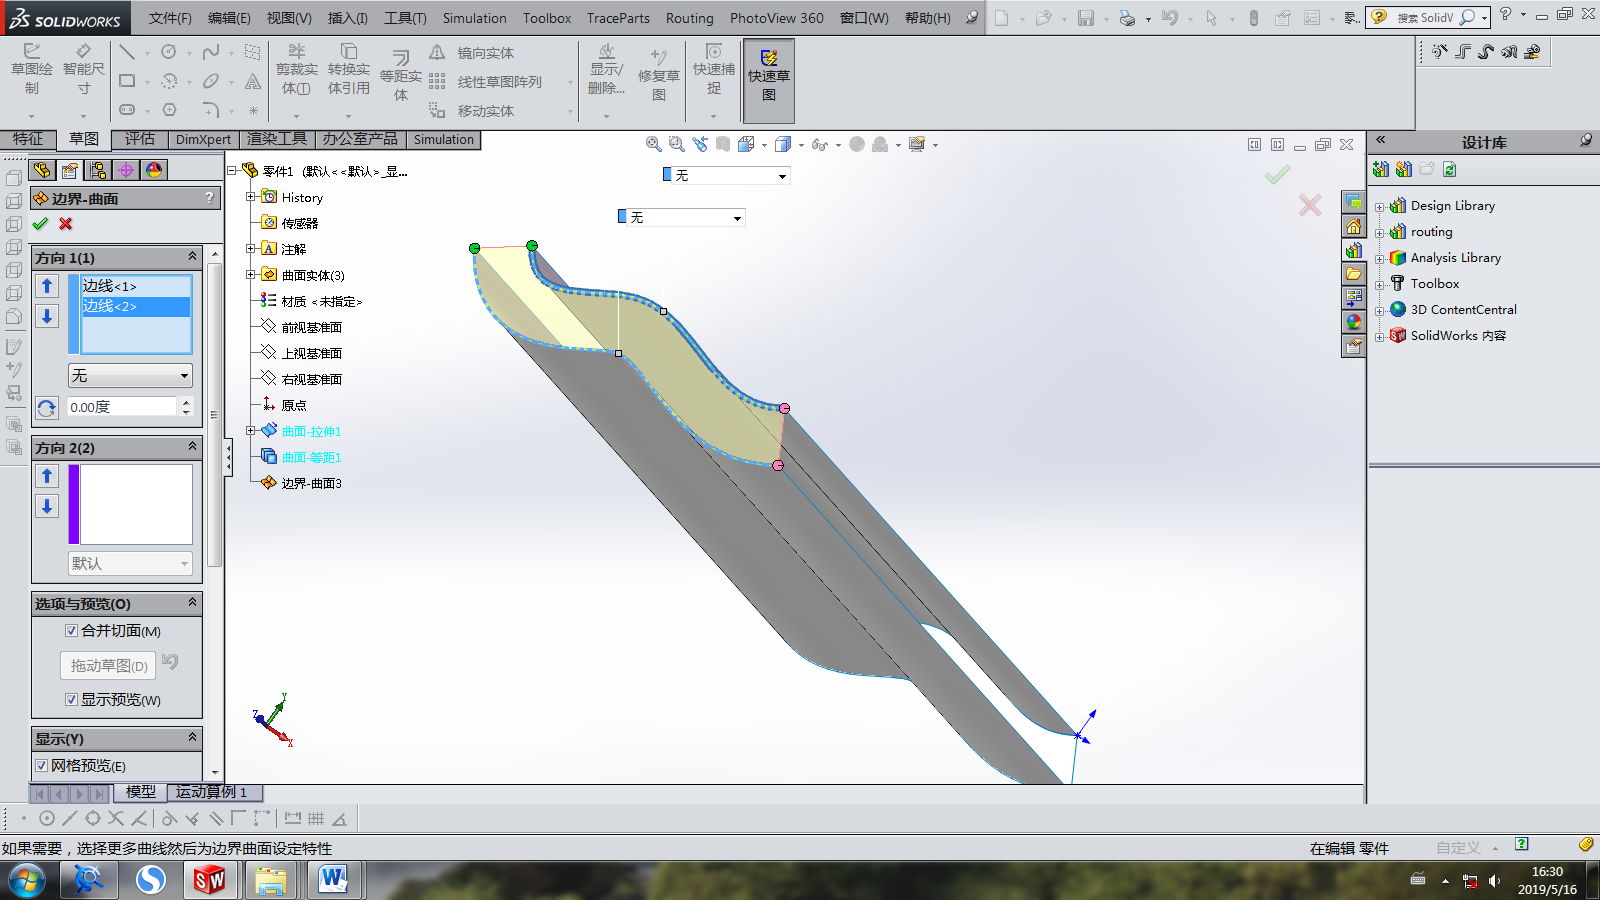Screen dimensions: 1600x900
Task: Toggle the Merge tangent faces (合并切面) checkbox
Action: click(72, 631)
